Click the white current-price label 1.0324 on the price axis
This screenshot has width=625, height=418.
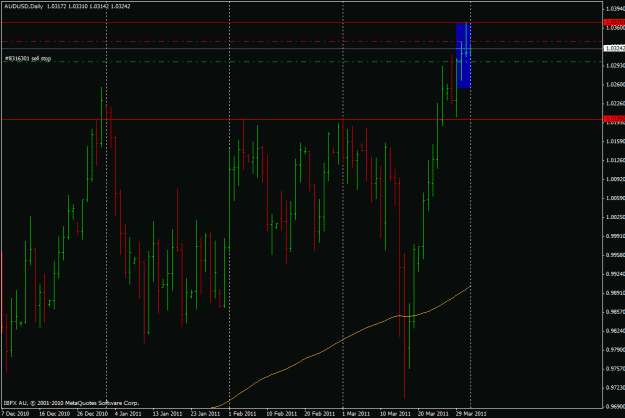tap(614, 48)
